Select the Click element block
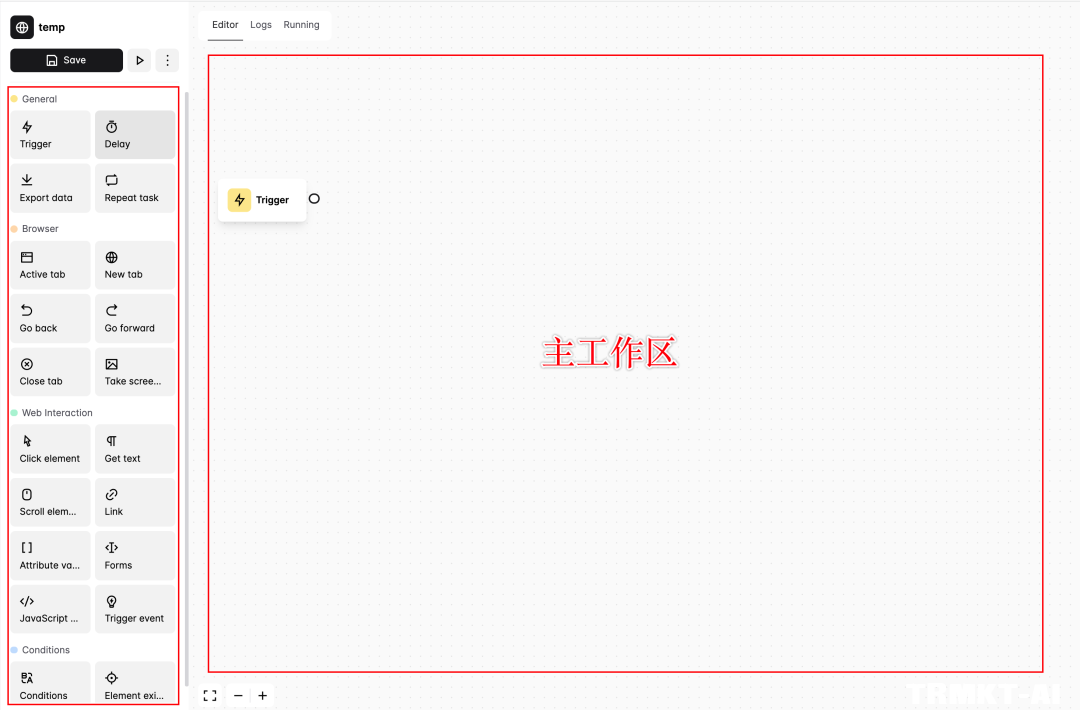The height and width of the screenshot is (710, 1080). [50, 449]
